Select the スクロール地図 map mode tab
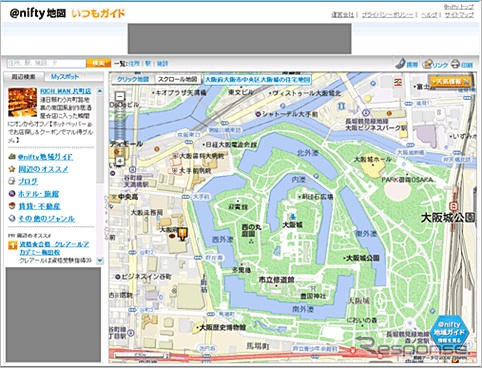 click(x=177, y=79)
